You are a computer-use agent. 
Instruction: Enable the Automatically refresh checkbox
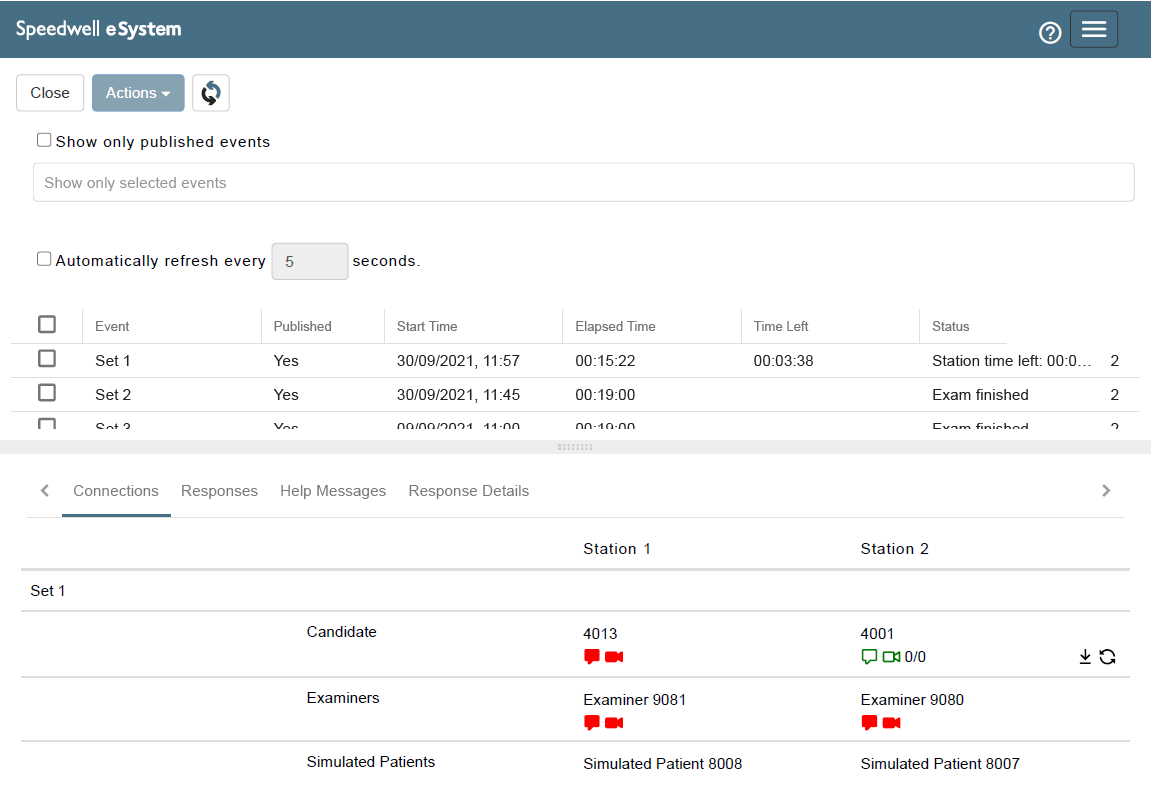pos(44,259)
